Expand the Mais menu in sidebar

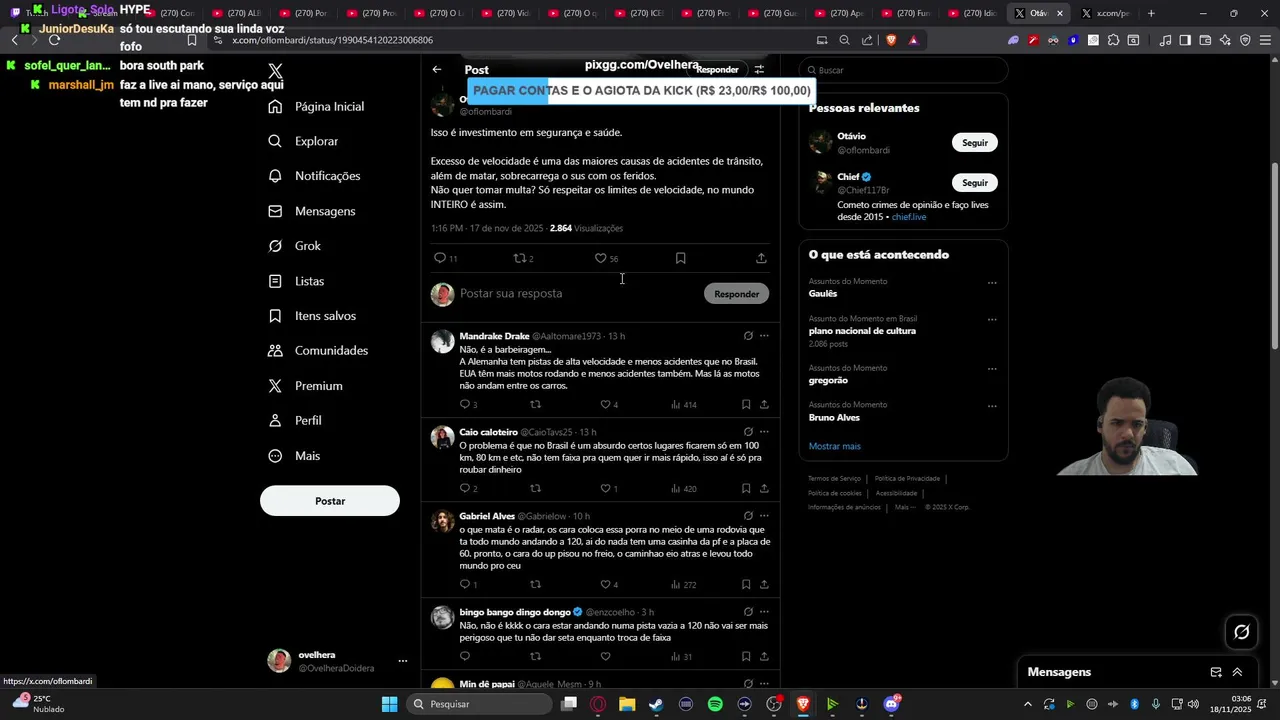tap(294, 456)
